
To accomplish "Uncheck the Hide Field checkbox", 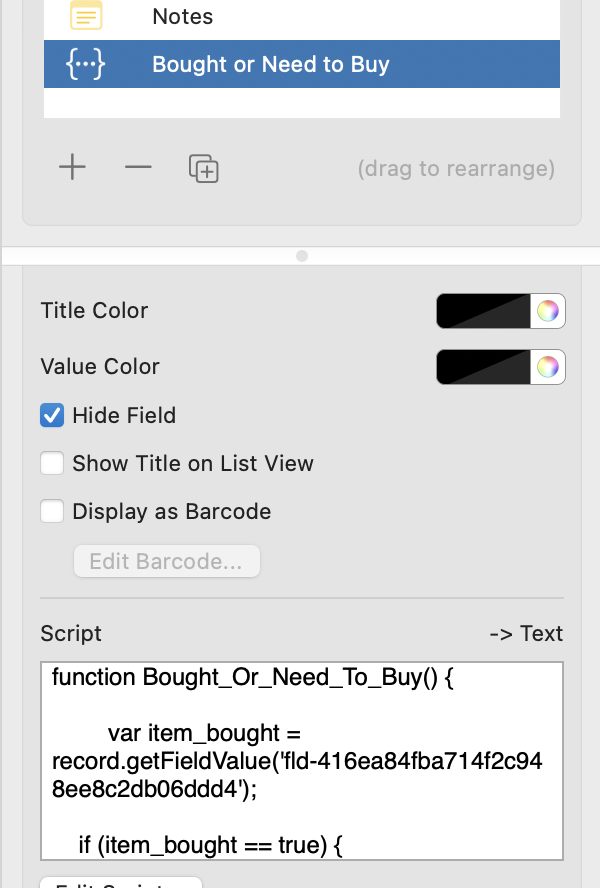I will 52,415.
